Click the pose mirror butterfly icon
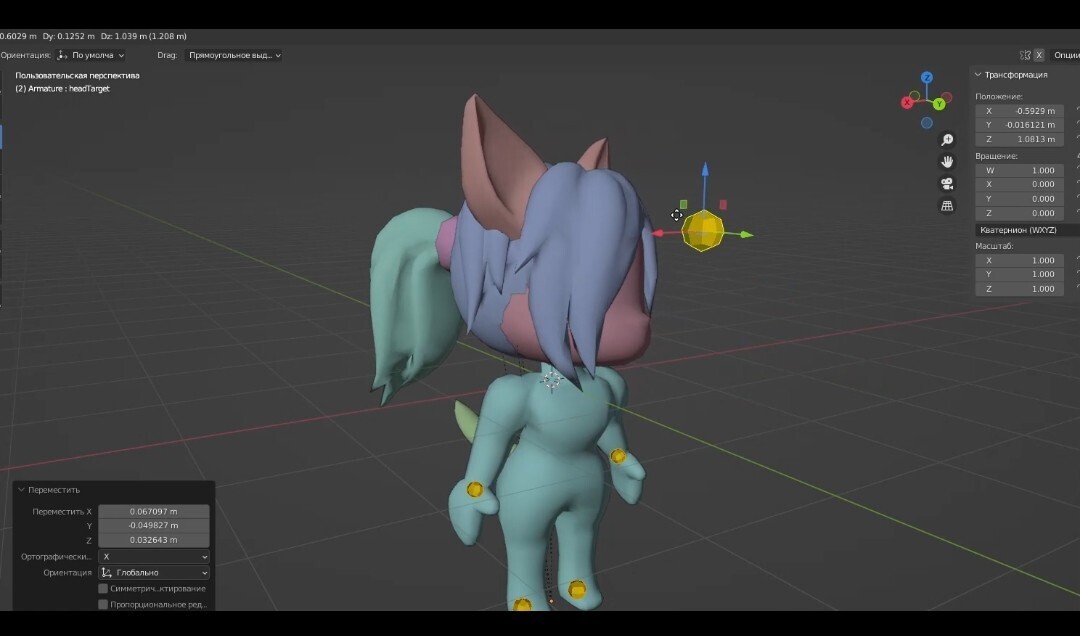Screen dimensions: 1080x636 (1025, 55)
